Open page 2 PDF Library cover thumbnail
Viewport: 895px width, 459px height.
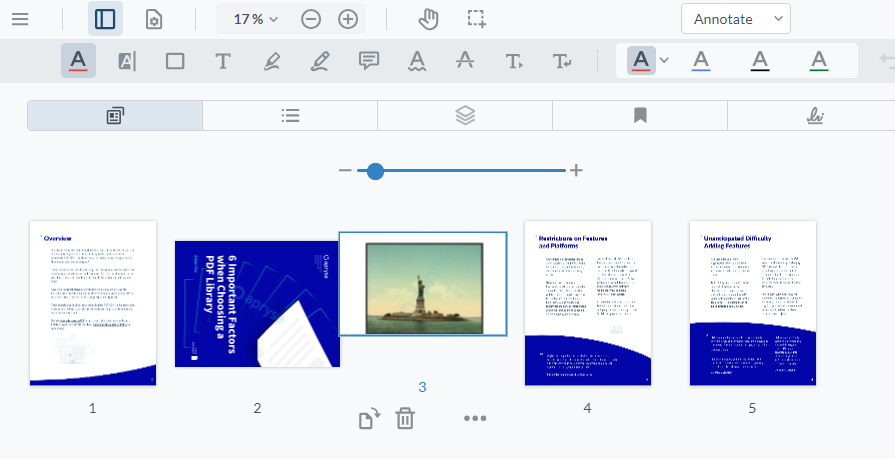[x=257, y=304]
